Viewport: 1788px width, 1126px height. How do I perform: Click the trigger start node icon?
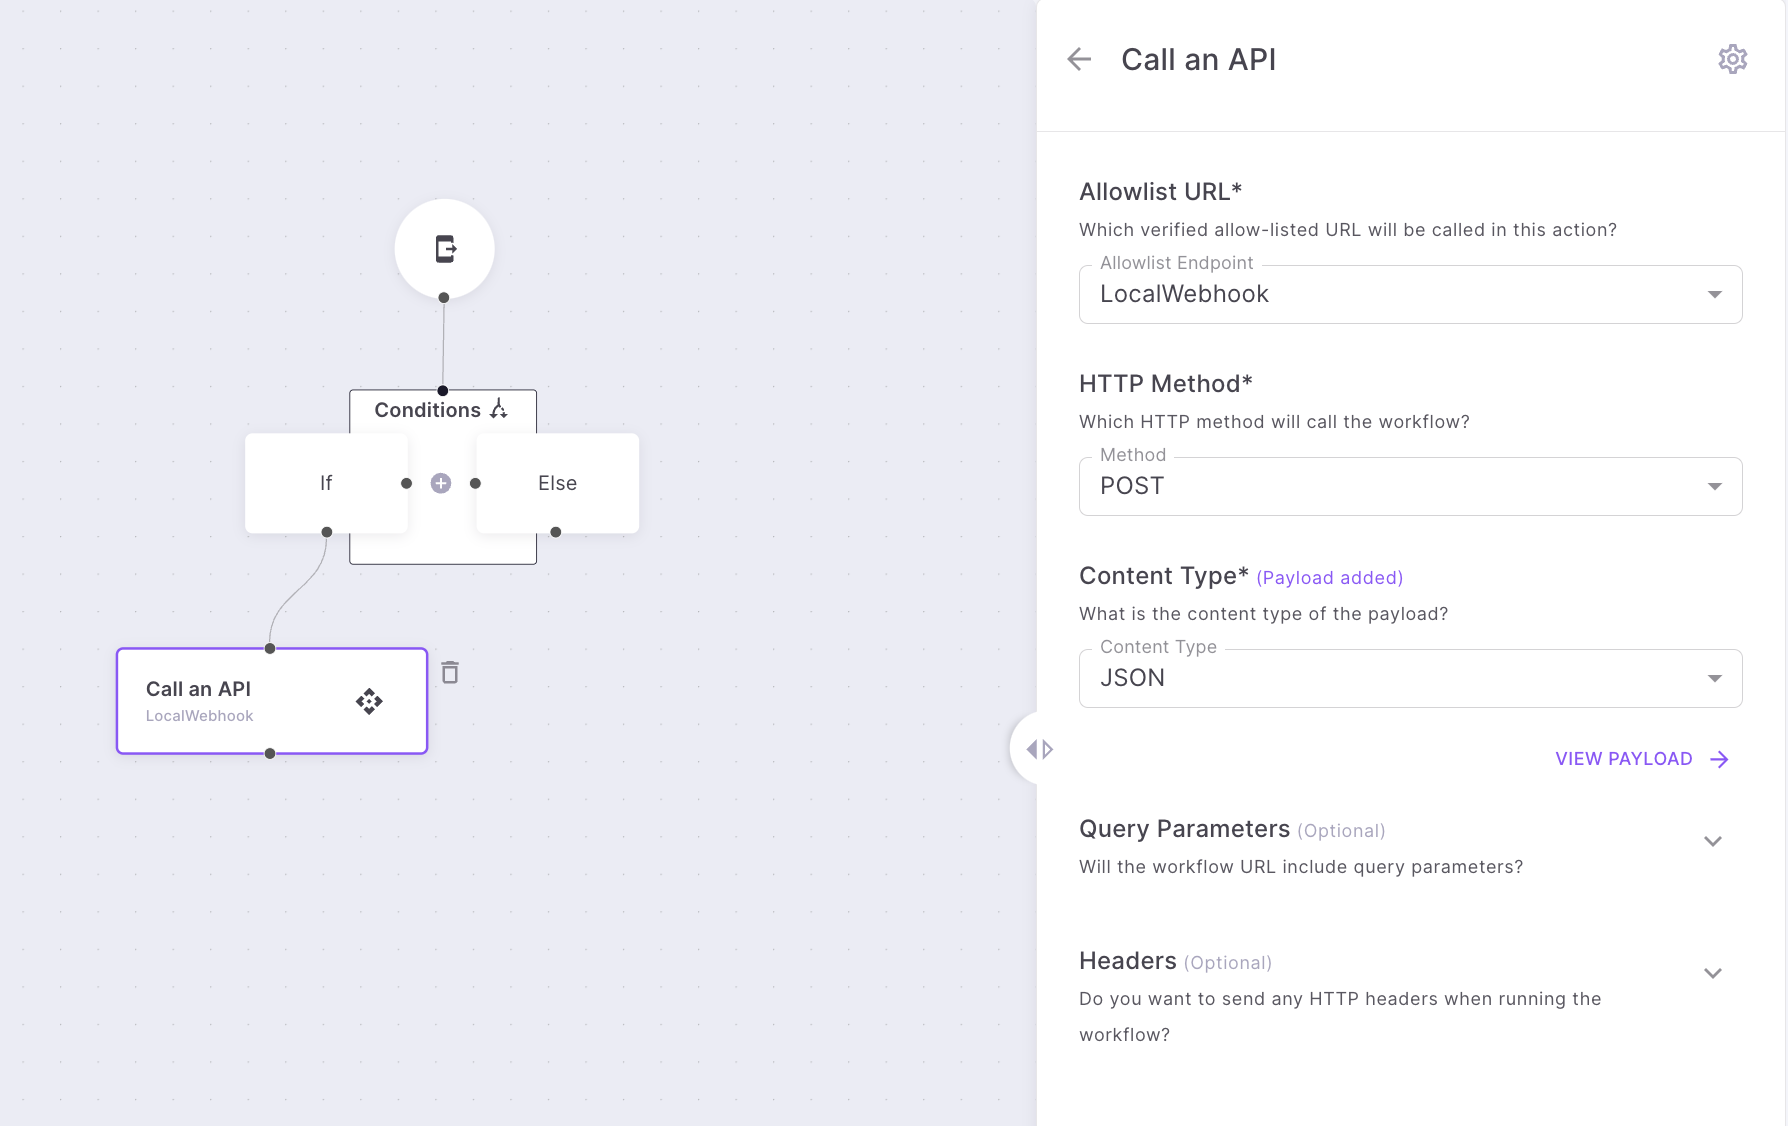445,249
